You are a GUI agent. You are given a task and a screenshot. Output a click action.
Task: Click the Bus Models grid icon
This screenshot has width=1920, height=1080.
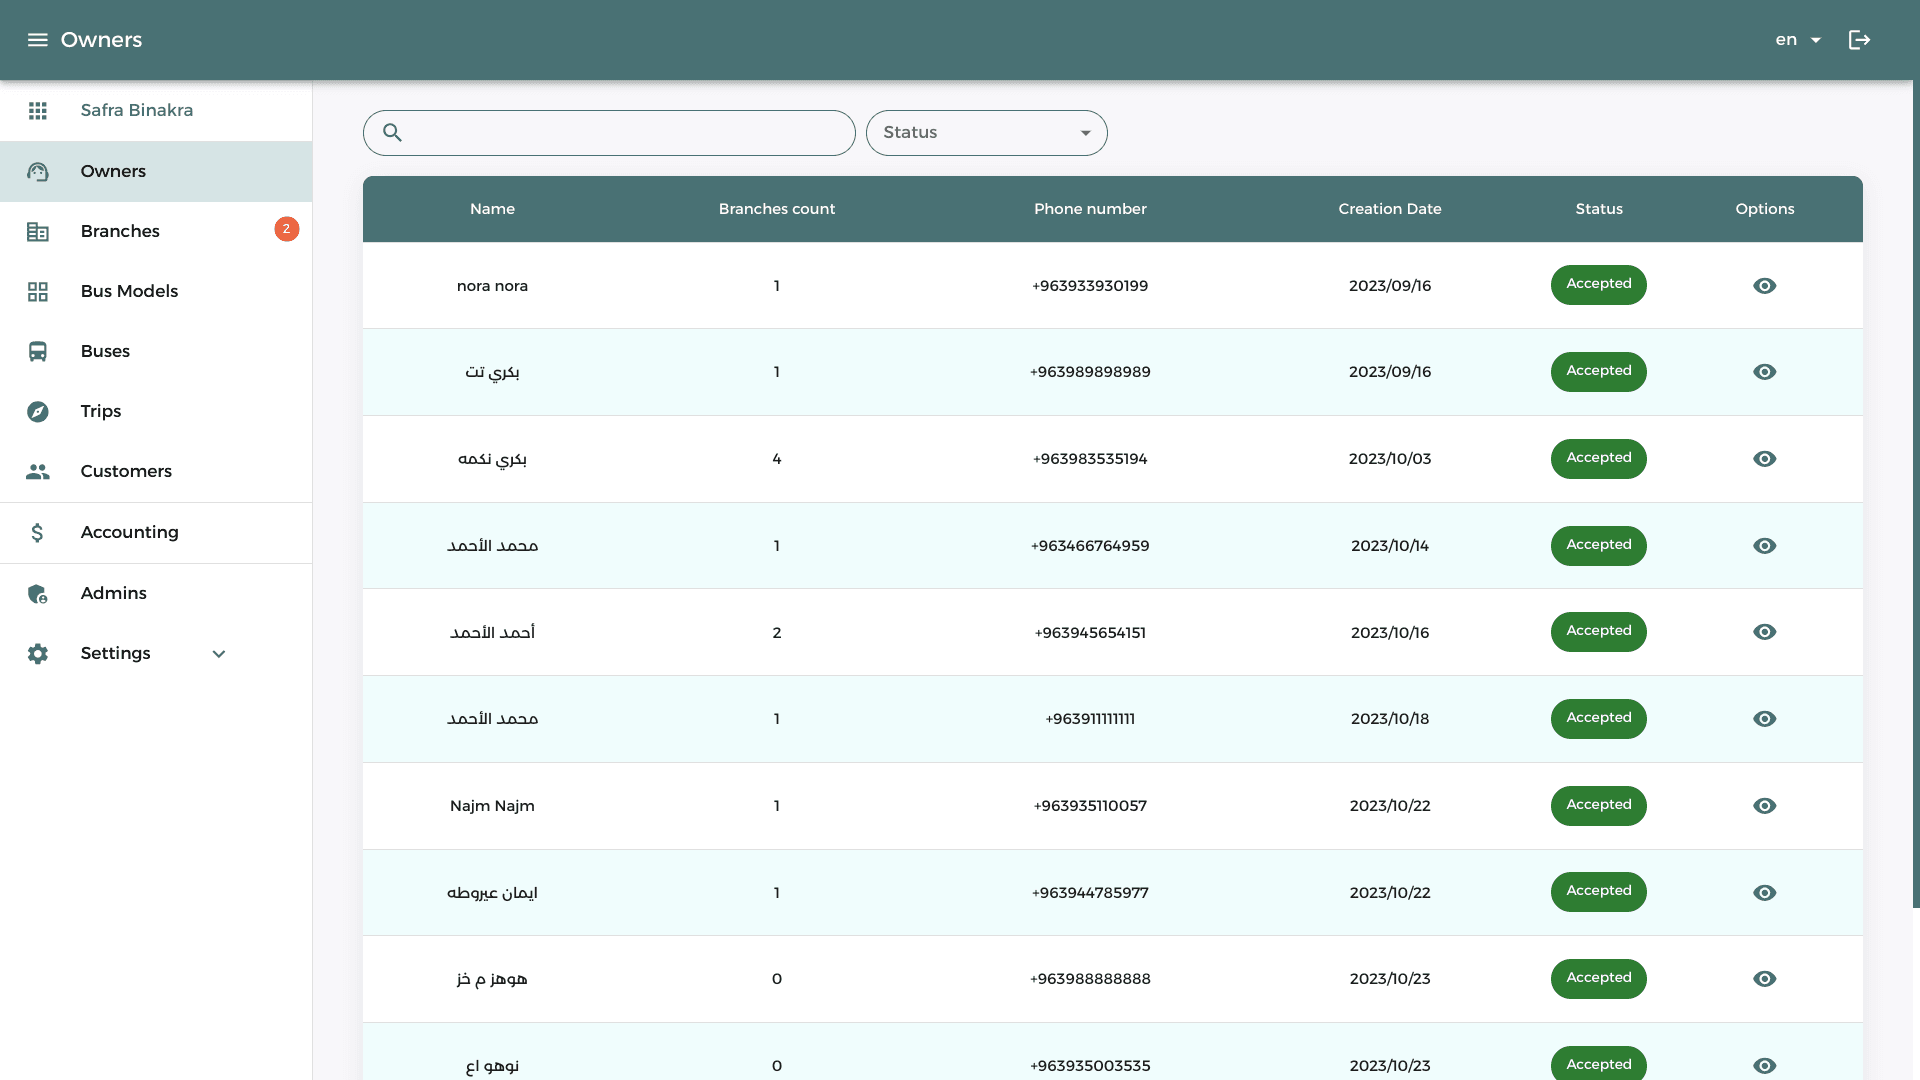point(38,292)
